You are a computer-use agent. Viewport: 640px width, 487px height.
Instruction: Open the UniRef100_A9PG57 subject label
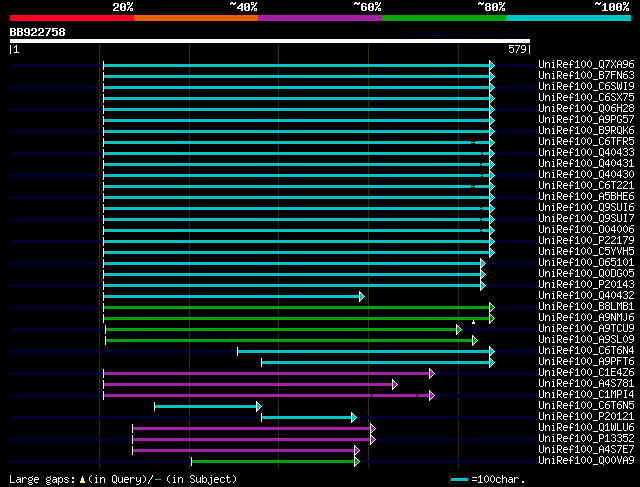pos(587,119)
